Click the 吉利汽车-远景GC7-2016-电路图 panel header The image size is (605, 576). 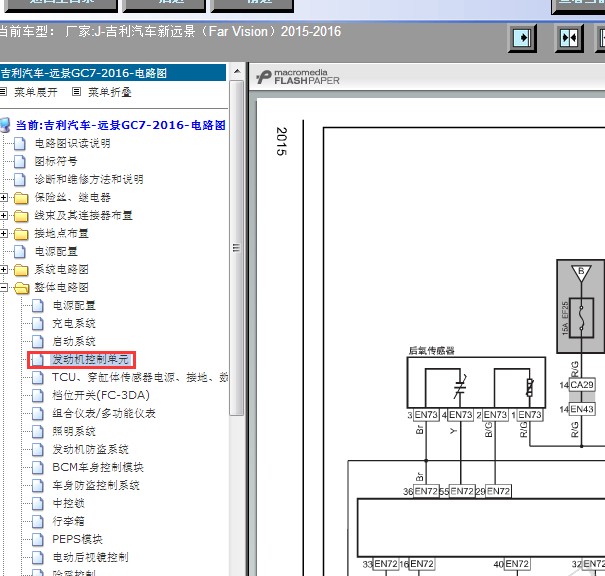113,73
